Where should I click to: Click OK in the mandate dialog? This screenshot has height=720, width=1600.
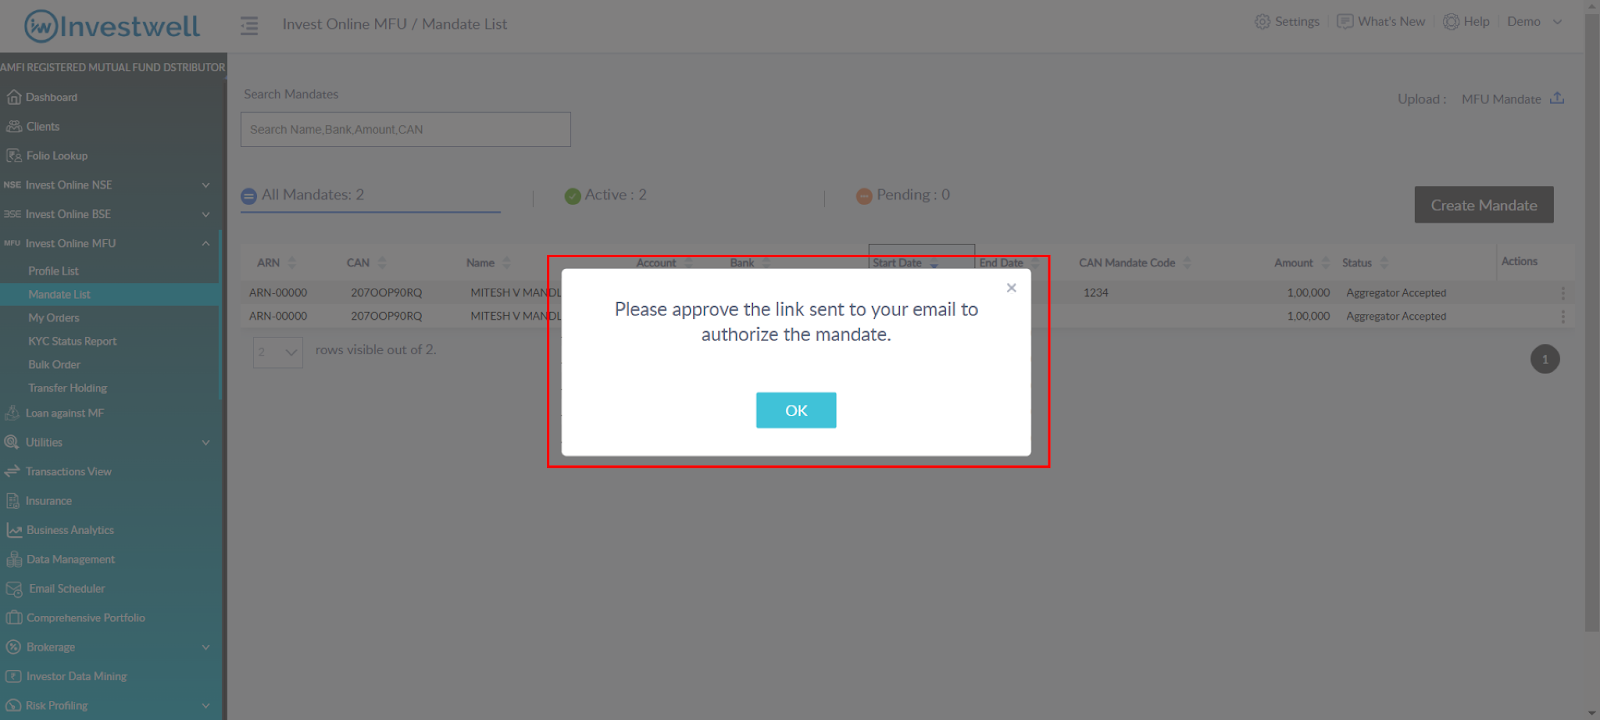pyautogui.click(x=796, y=410)
